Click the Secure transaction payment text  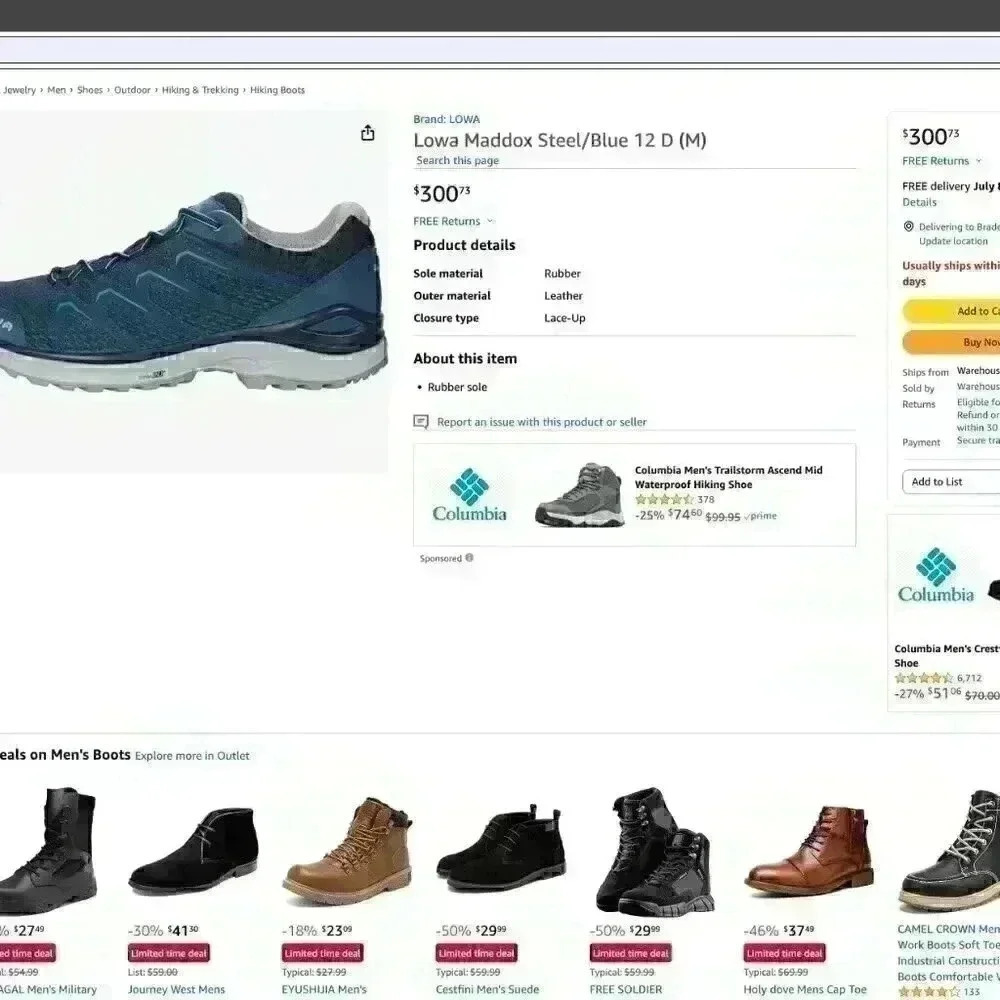coord(978,441)
